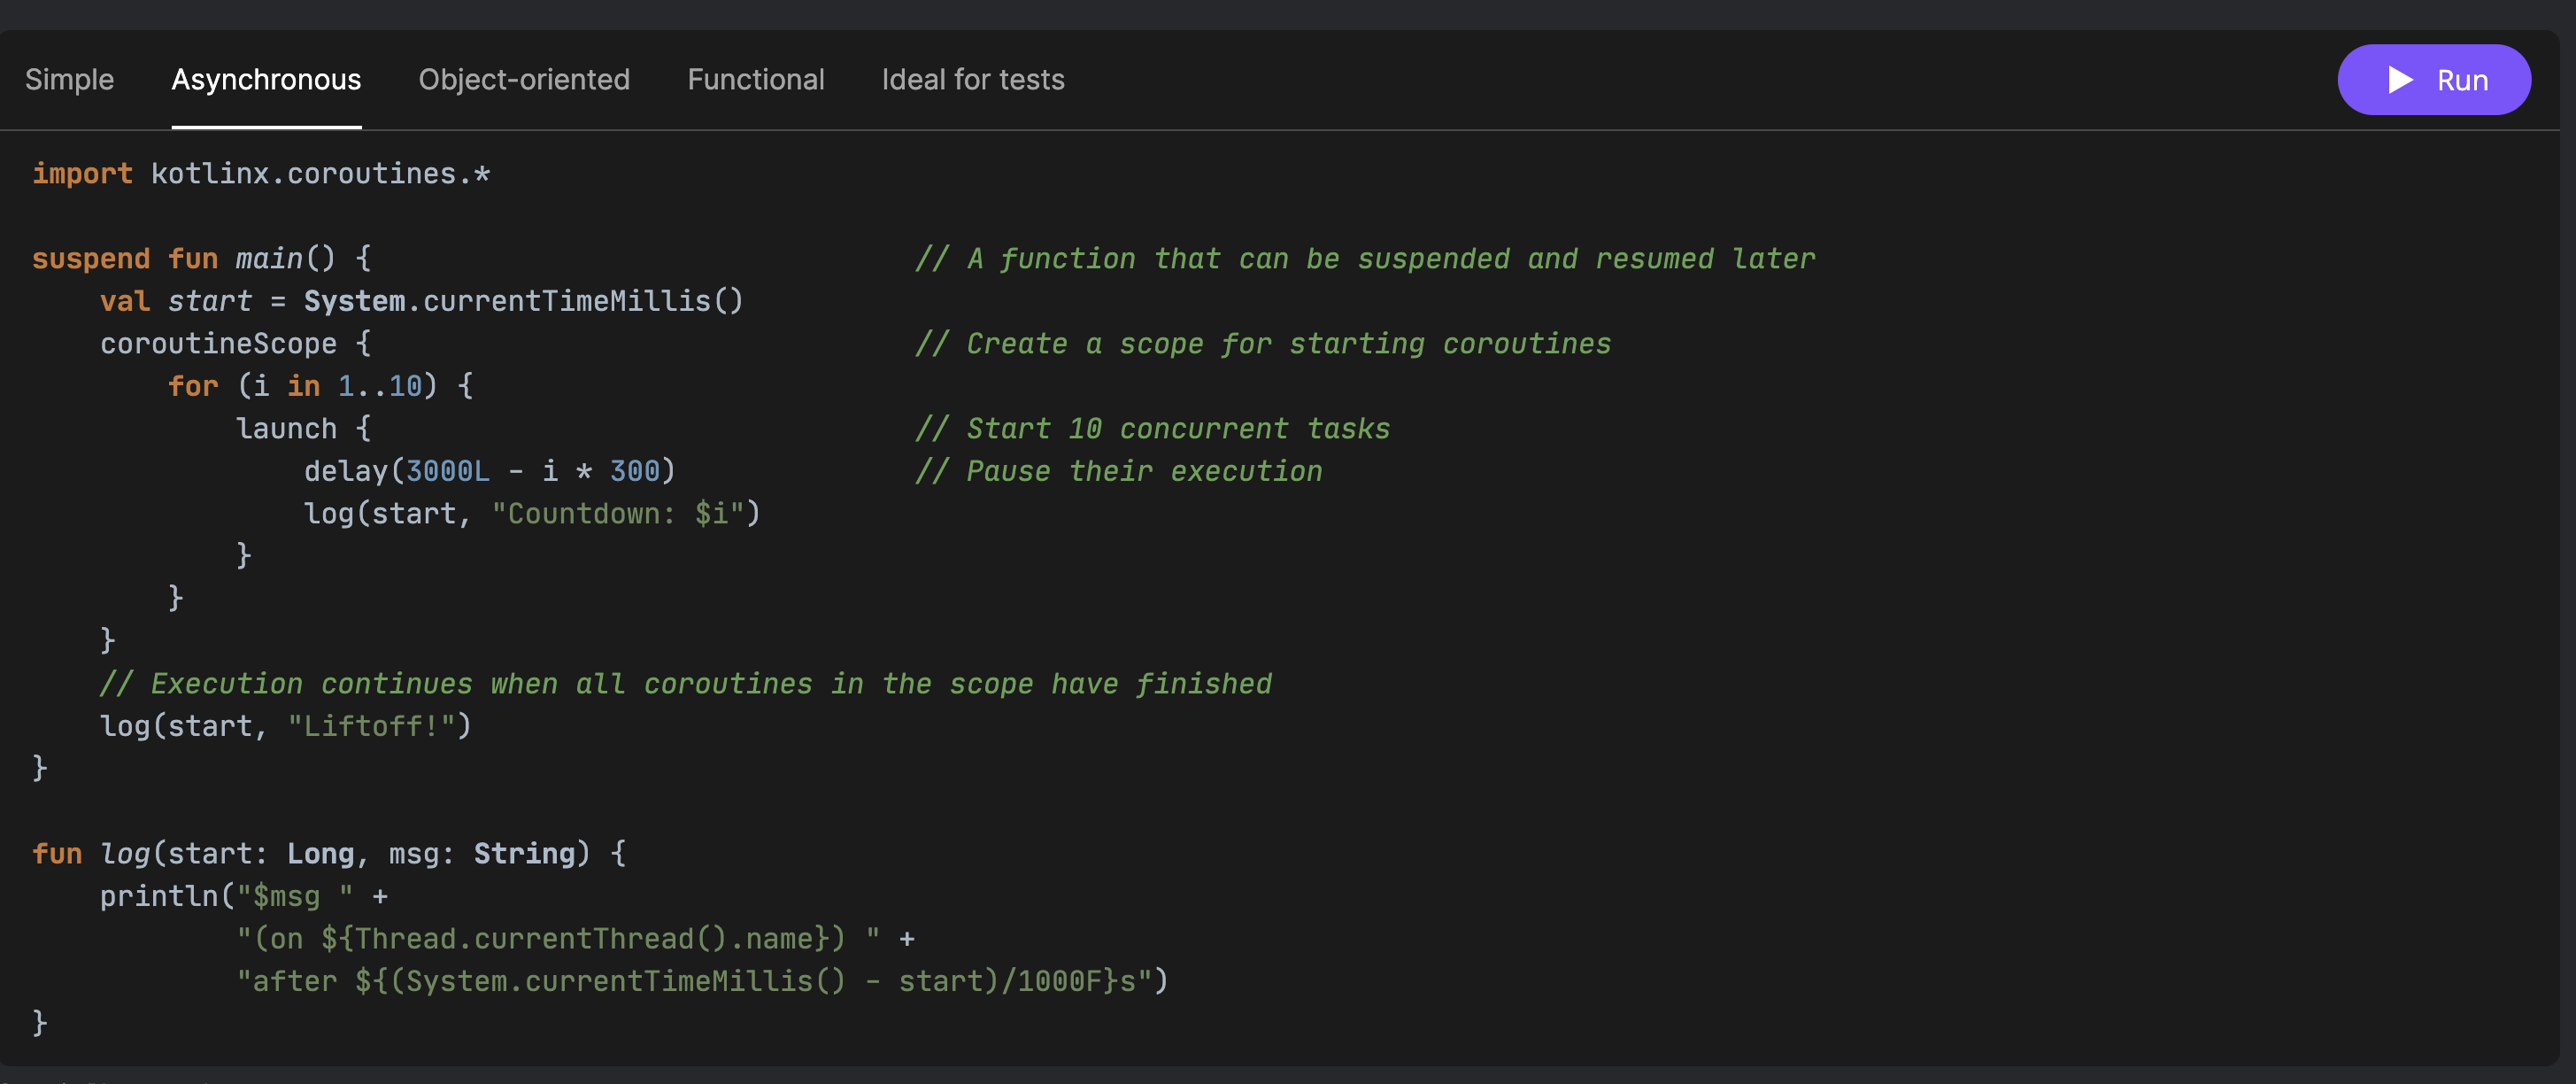This screenshot has height=1084, width=2576.
Task: Click the play triangle icon in Run
Action: [2400, 80]
